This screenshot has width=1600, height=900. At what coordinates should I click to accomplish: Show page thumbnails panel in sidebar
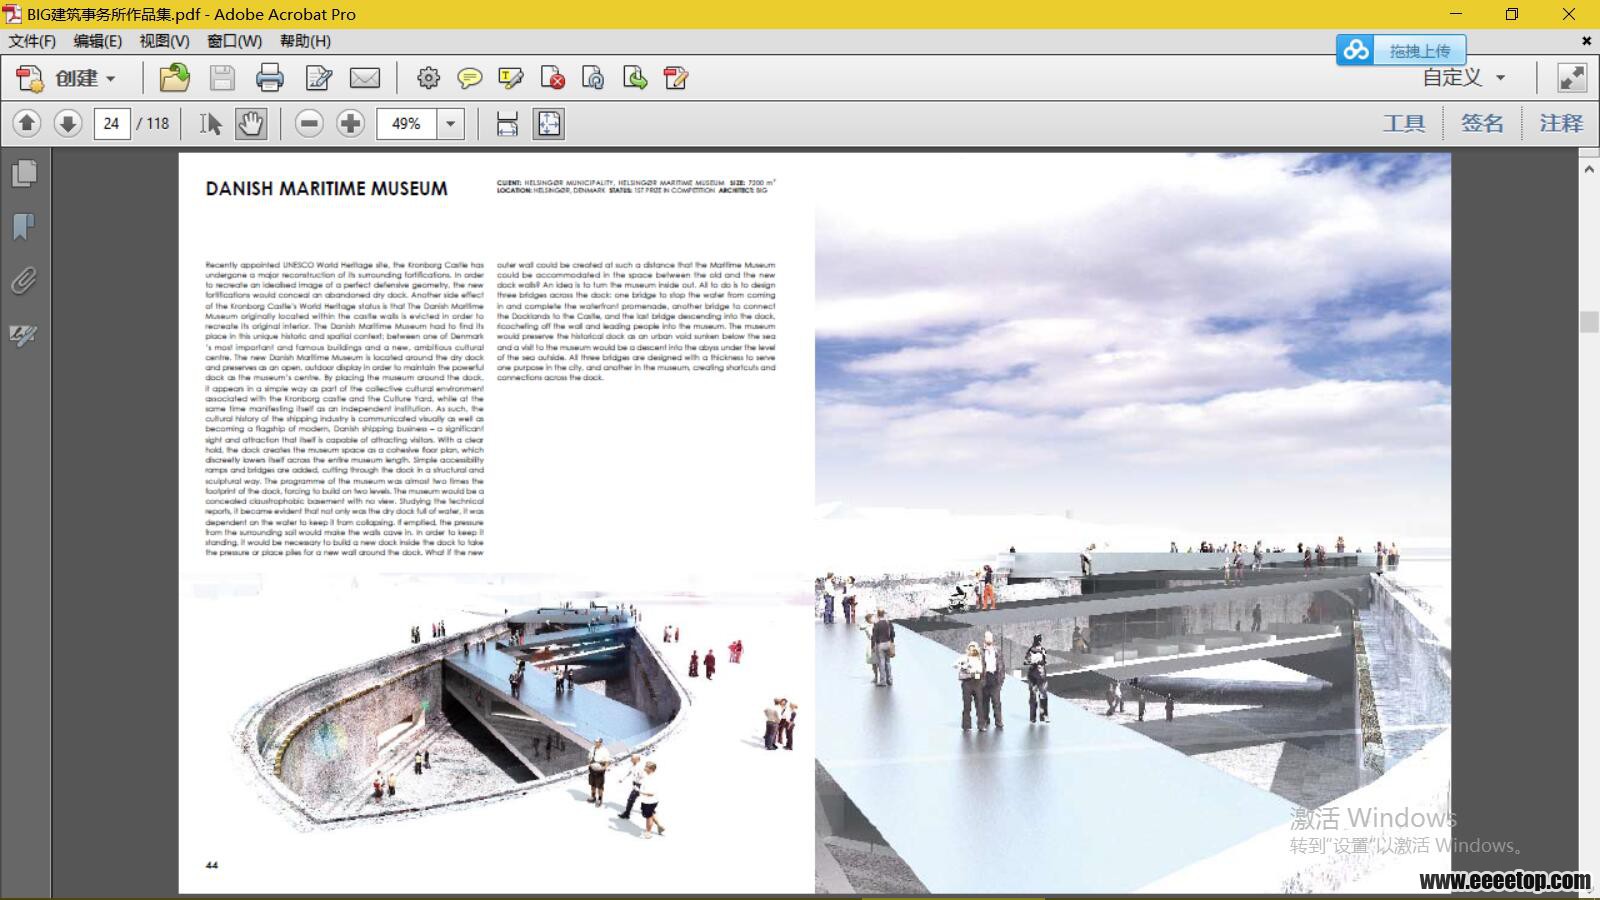point(24,173)
